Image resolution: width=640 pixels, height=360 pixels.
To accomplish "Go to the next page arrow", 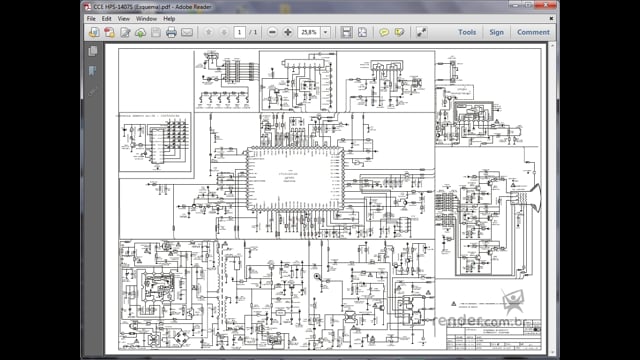I will (224, 32).
